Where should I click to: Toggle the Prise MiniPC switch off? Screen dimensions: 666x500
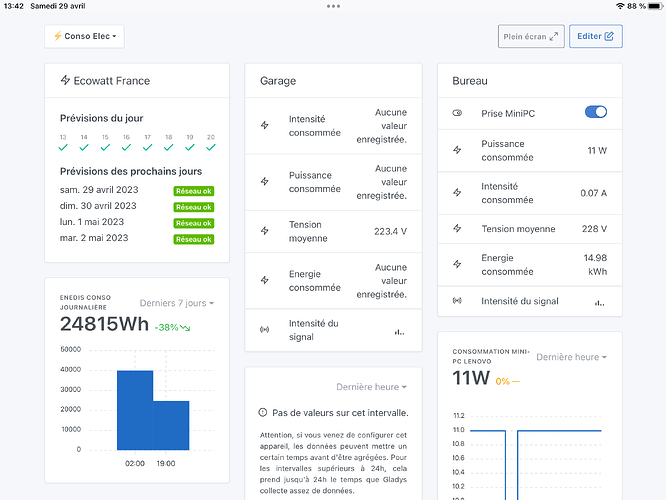pyautogui.click(x=595, y=113)
